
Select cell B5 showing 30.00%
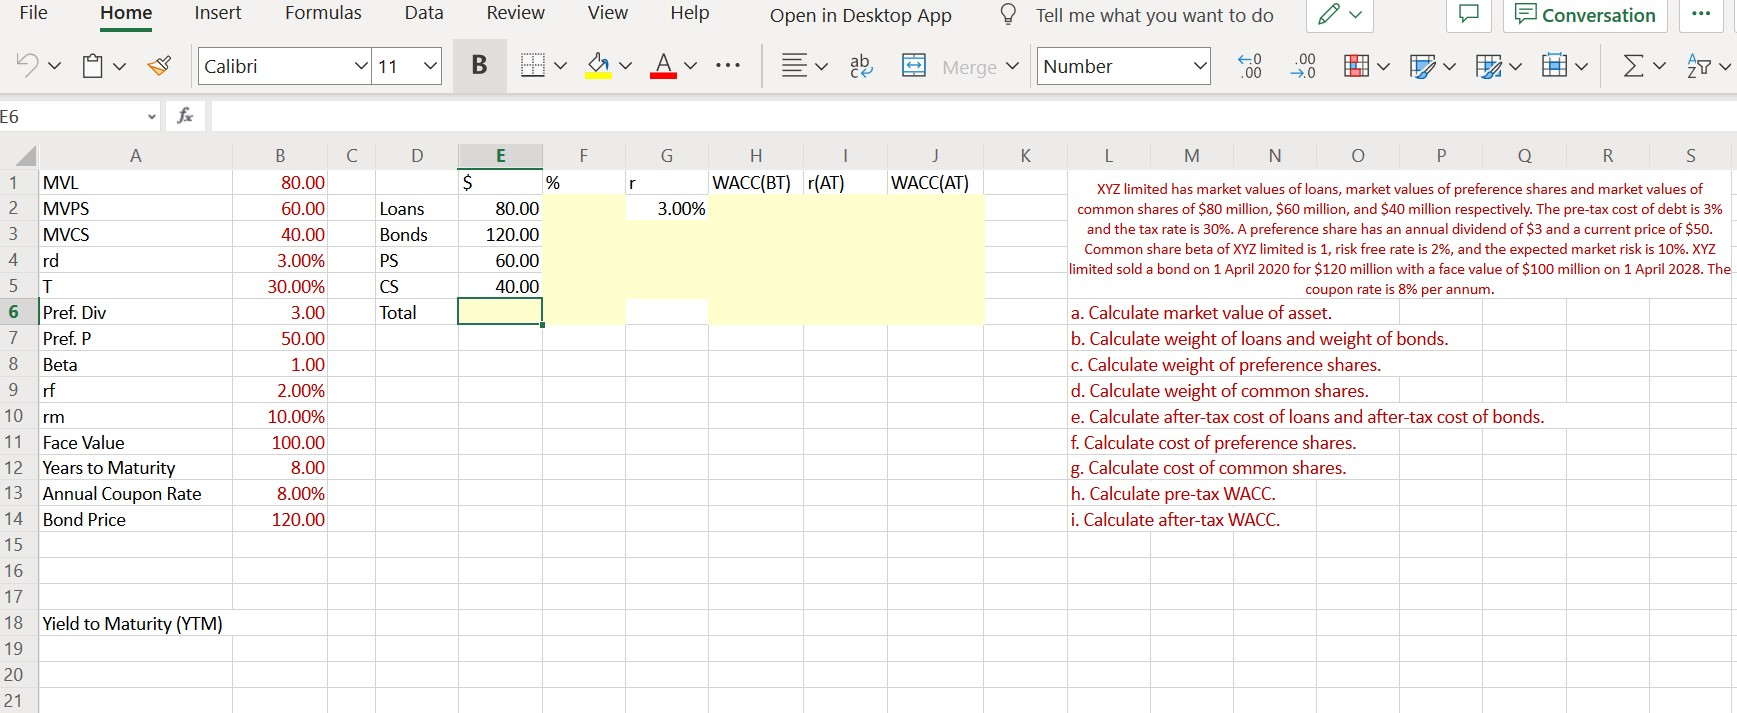(280, 286)
